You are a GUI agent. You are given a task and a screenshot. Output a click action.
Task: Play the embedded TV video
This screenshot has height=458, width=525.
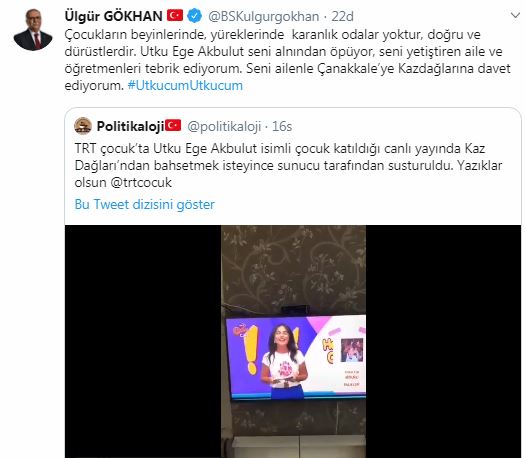[293, 341]
